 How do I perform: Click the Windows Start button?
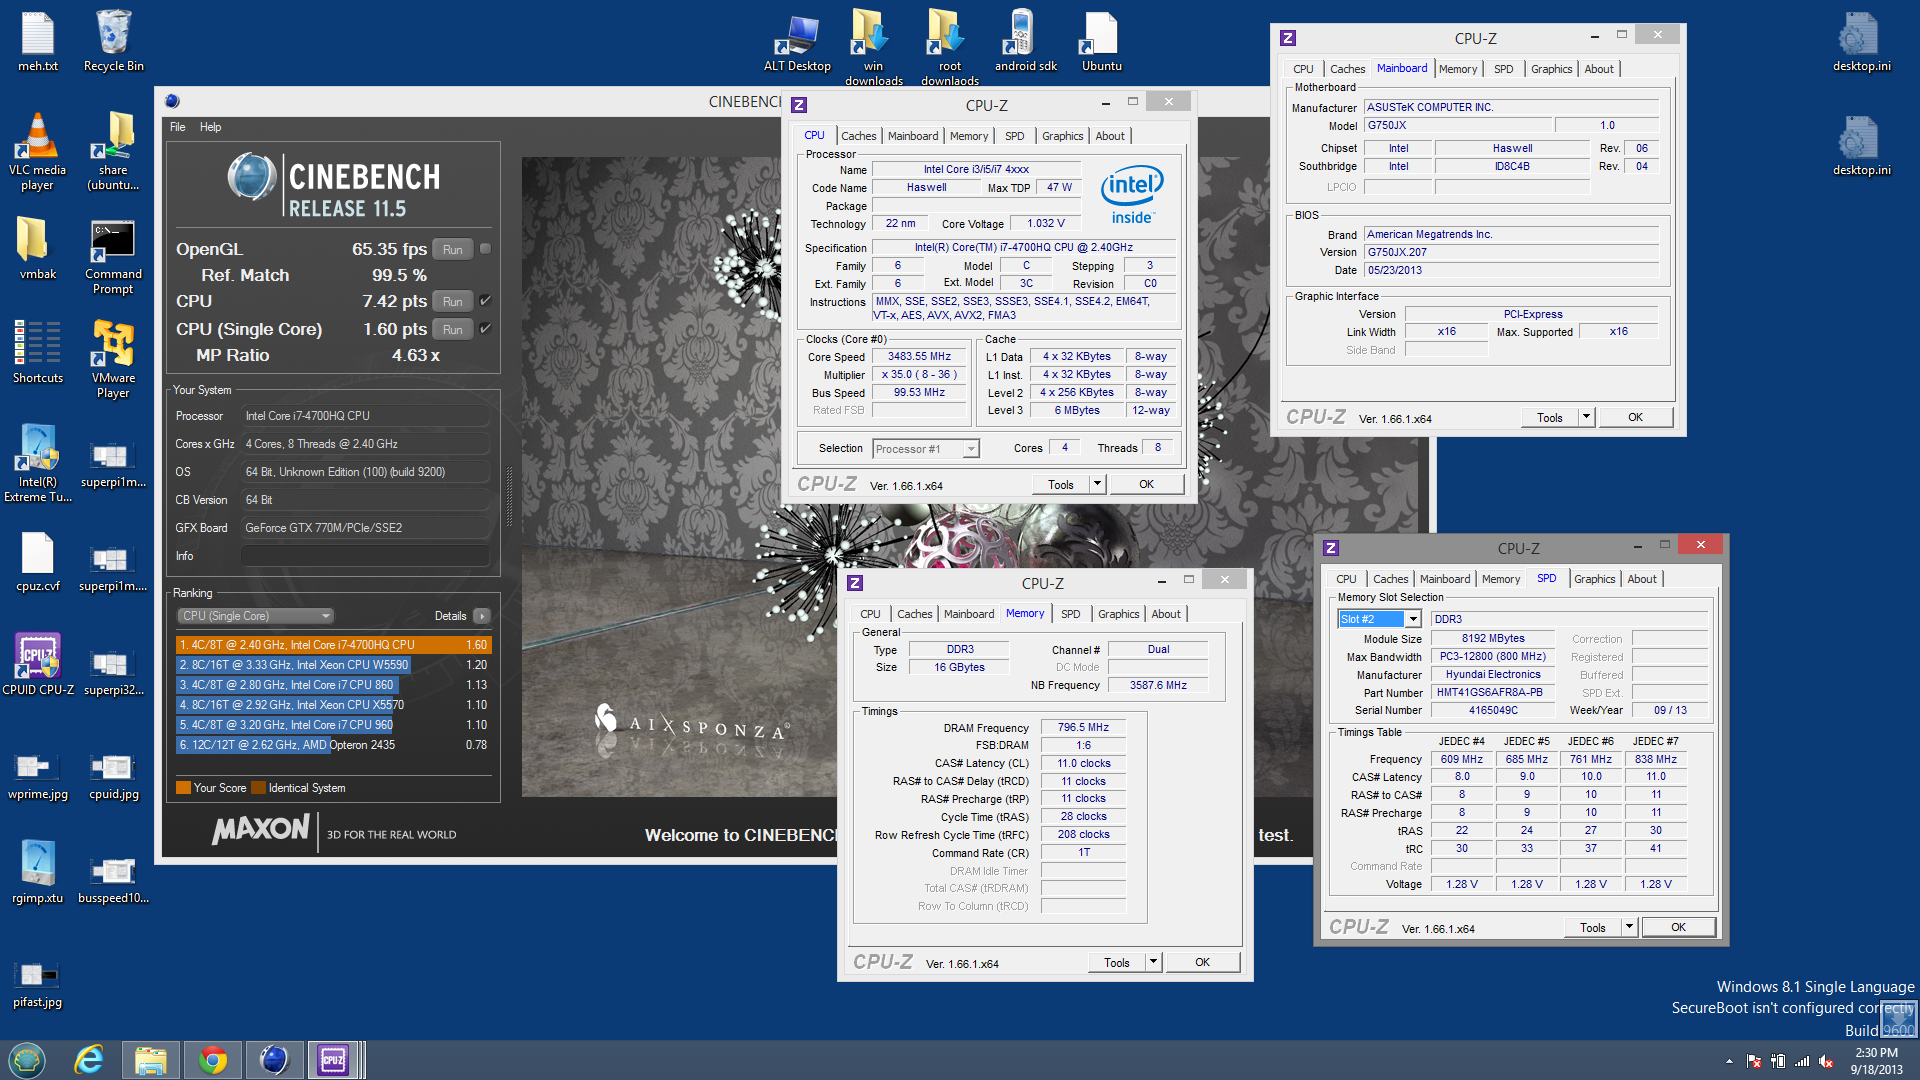pyautogui.click(x=27, y=1059)
